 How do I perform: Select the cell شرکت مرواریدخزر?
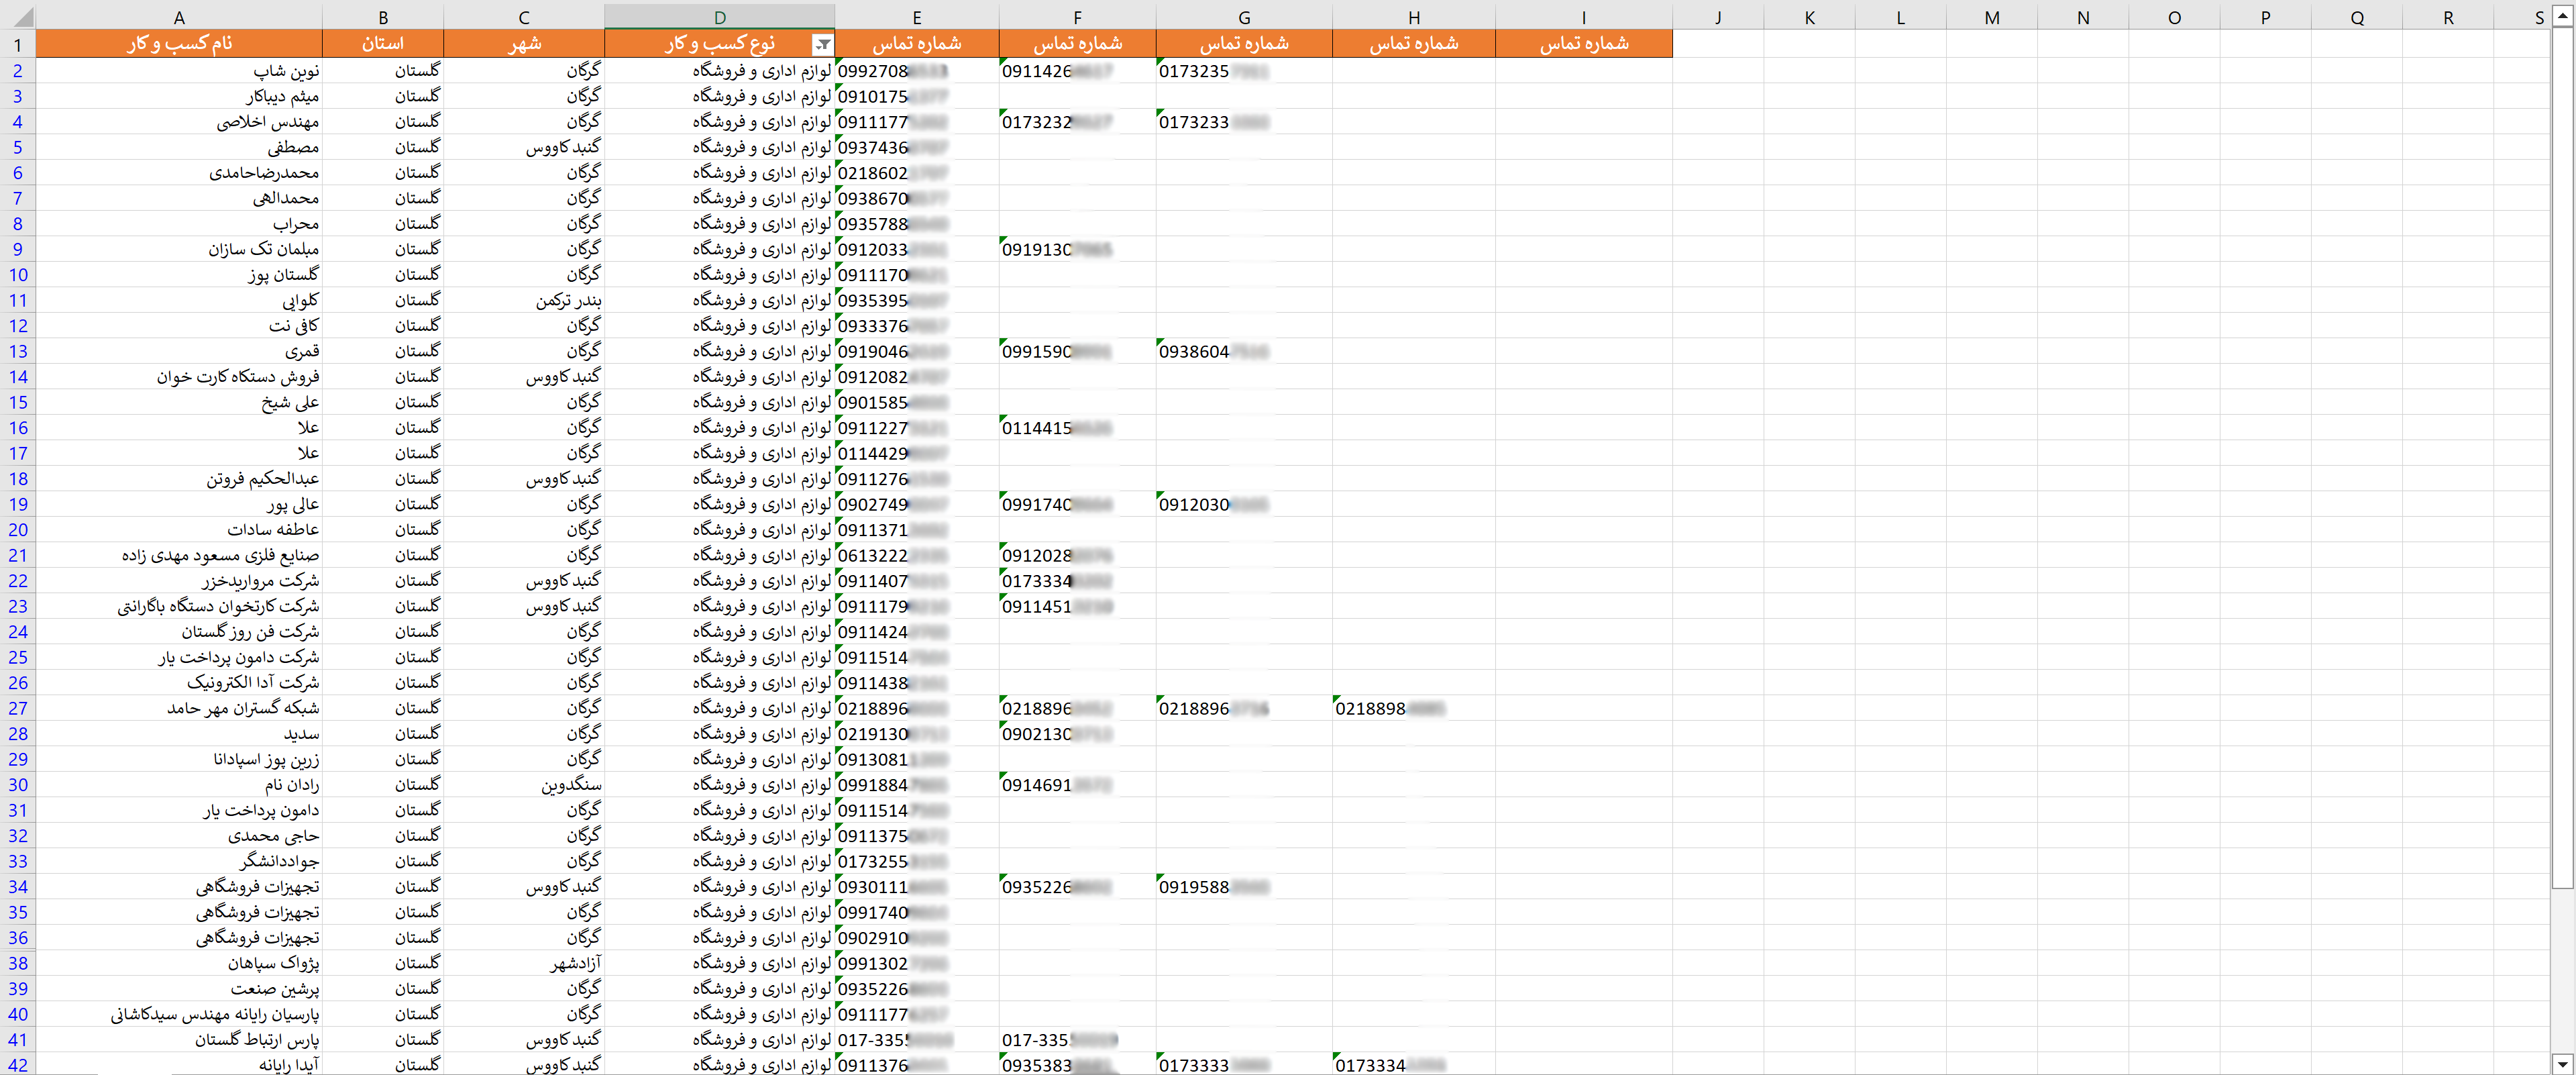[179, 581]
